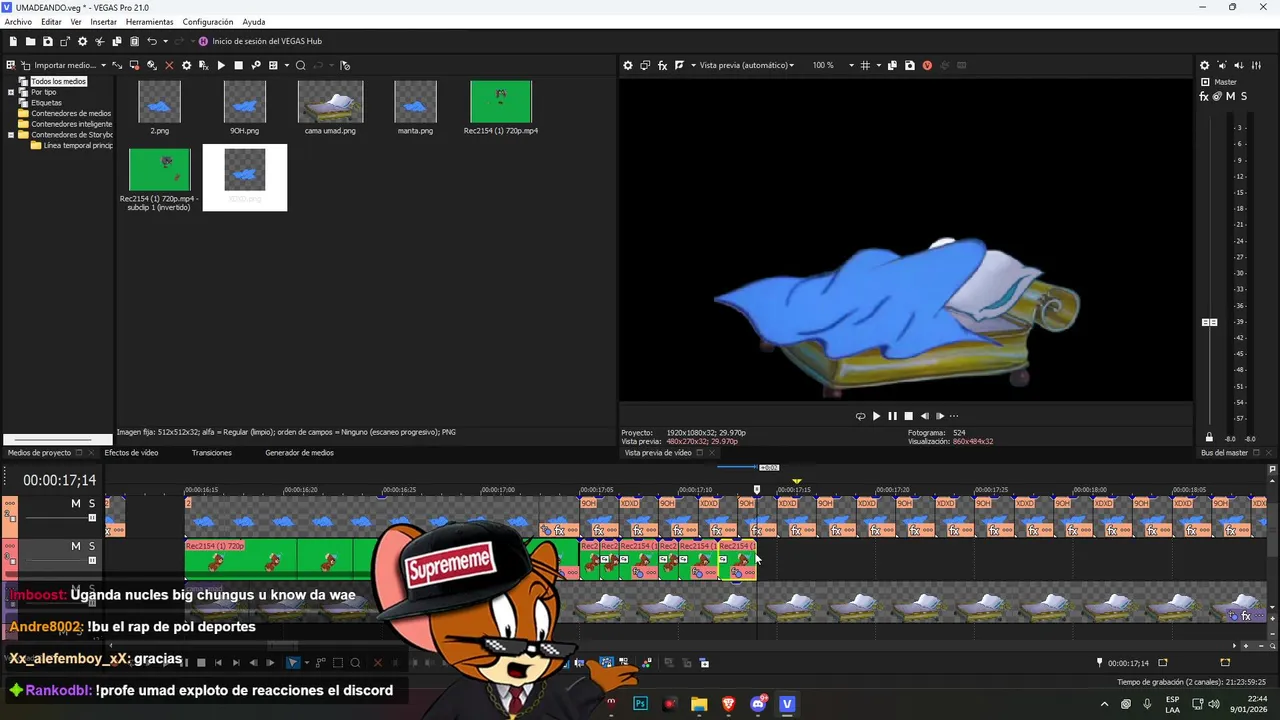1280x720 pixels.
Task: Open project properties gear in main toolbar
Action: [82, 41]
